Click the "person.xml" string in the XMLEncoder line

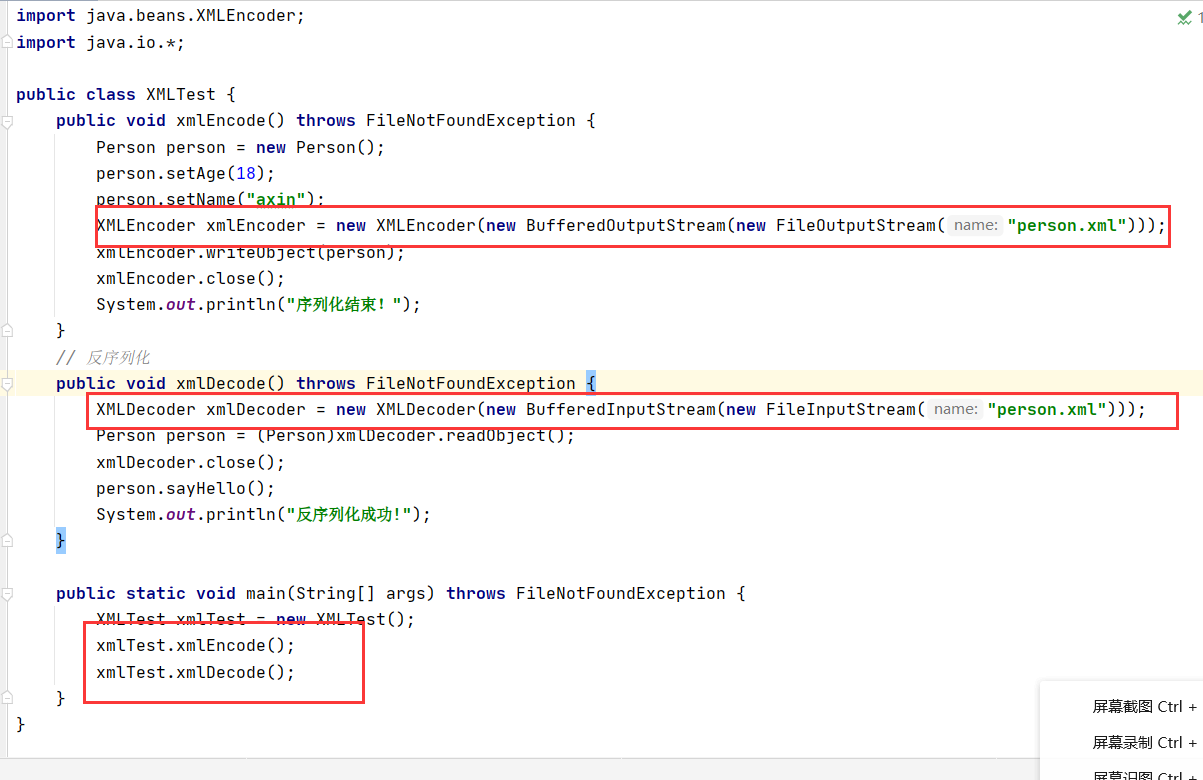click(1066, 225)
